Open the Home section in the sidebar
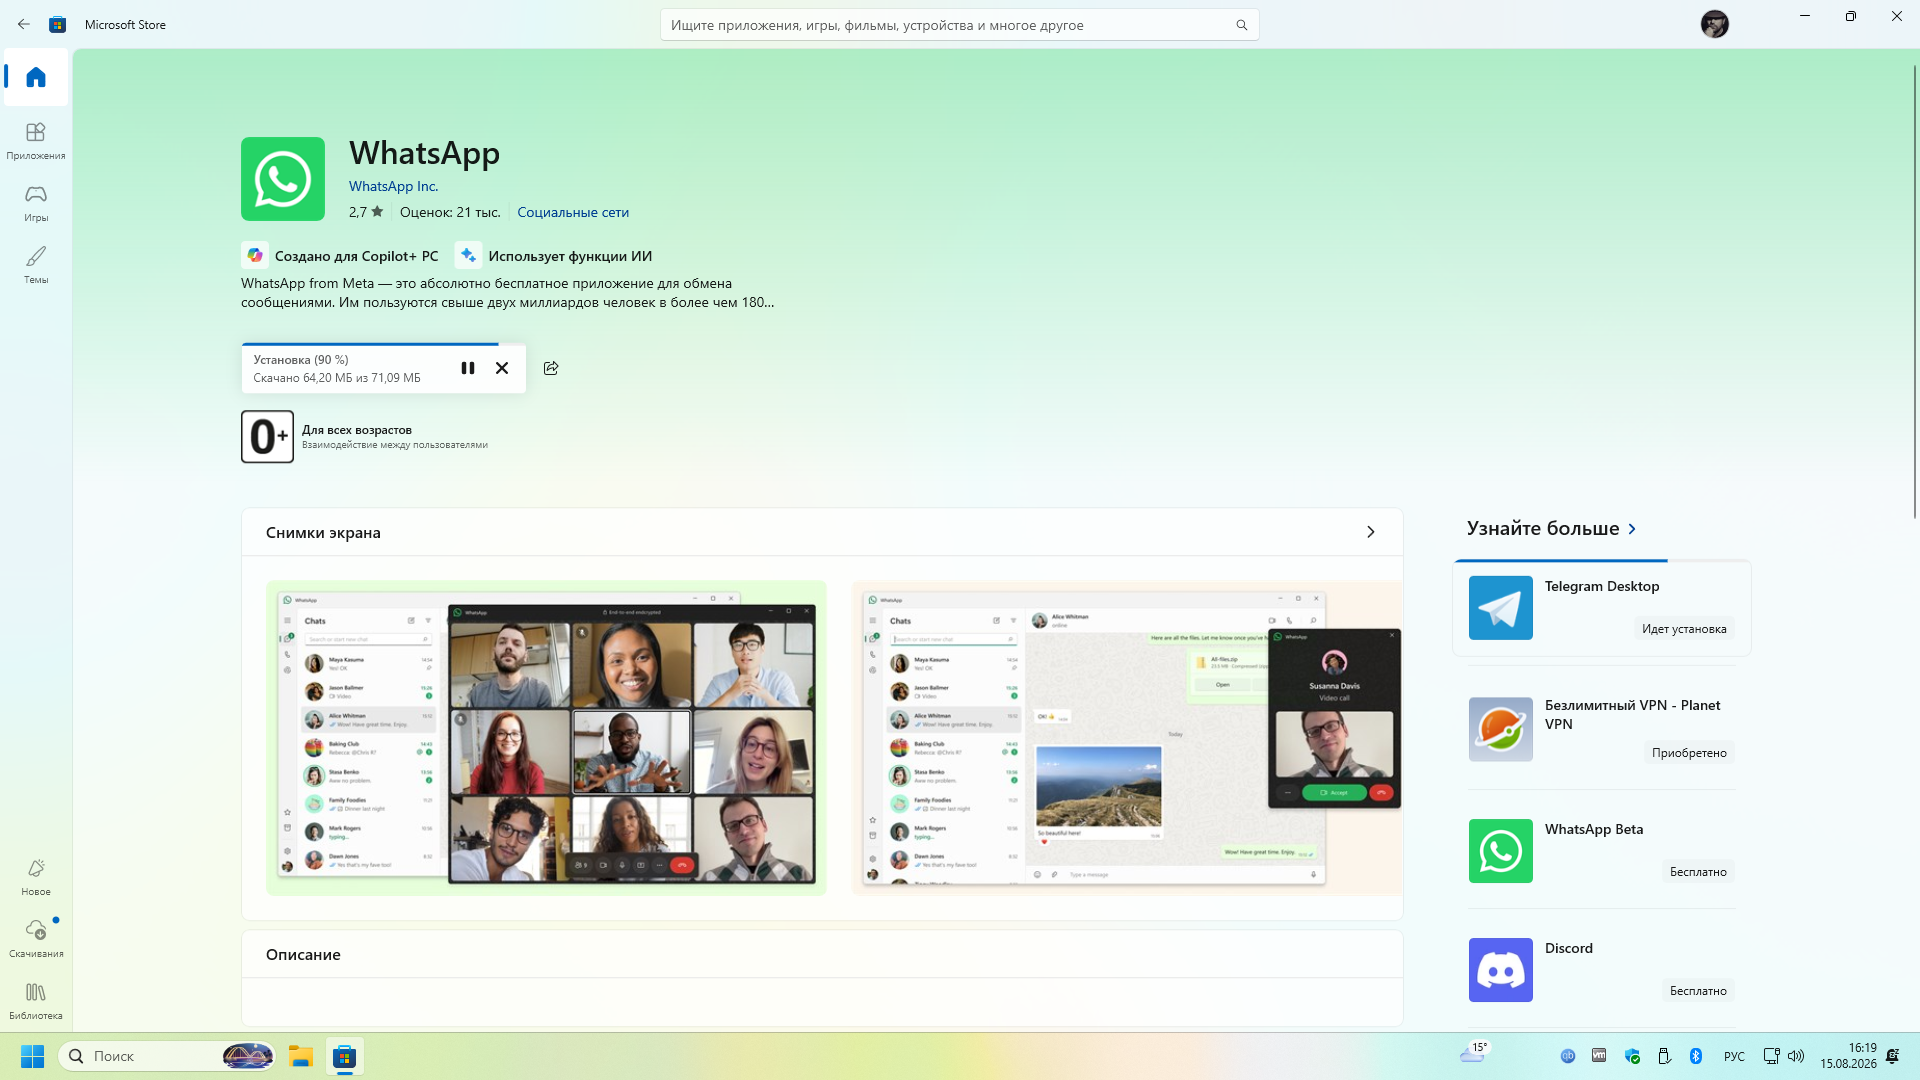Image resolution: width=1920 pixels, height=1080 pixels. point(36,77)
